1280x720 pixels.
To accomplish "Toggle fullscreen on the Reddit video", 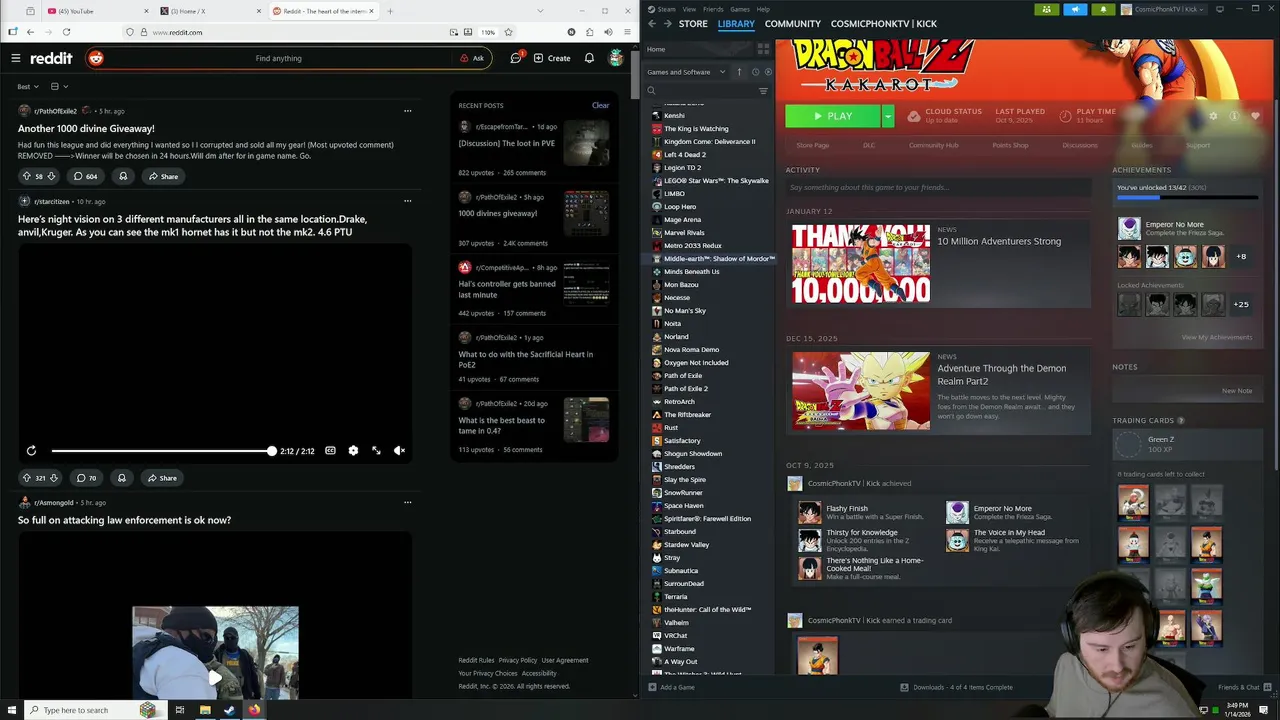I will [x=376, y=451].
